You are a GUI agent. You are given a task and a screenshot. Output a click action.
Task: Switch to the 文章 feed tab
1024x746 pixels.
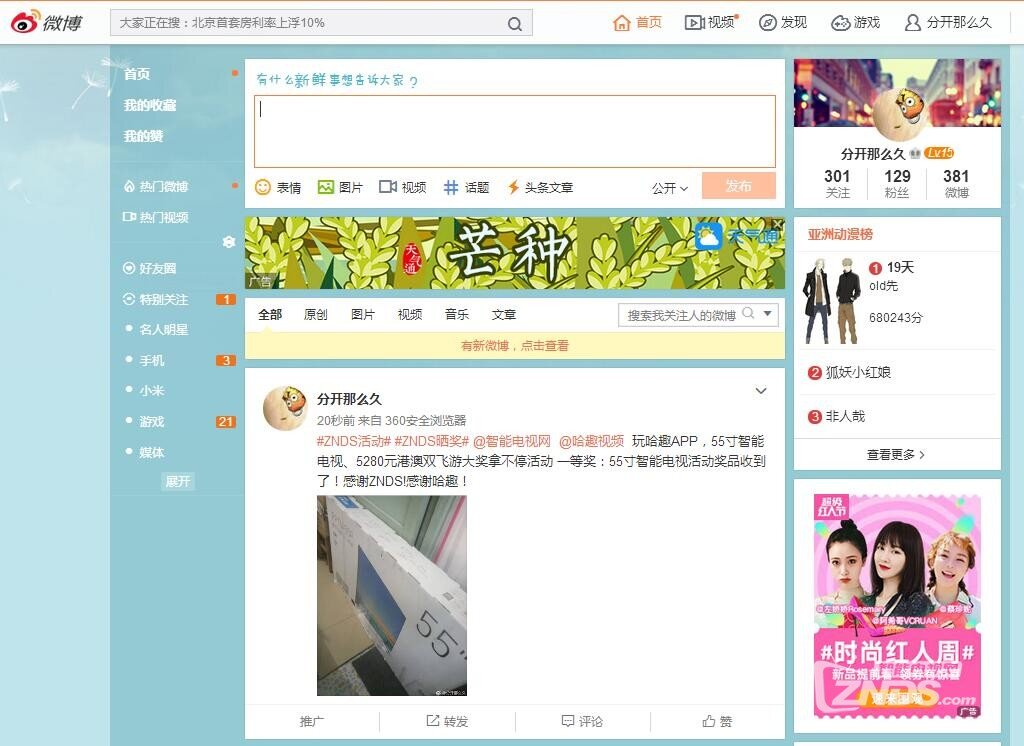504,315
